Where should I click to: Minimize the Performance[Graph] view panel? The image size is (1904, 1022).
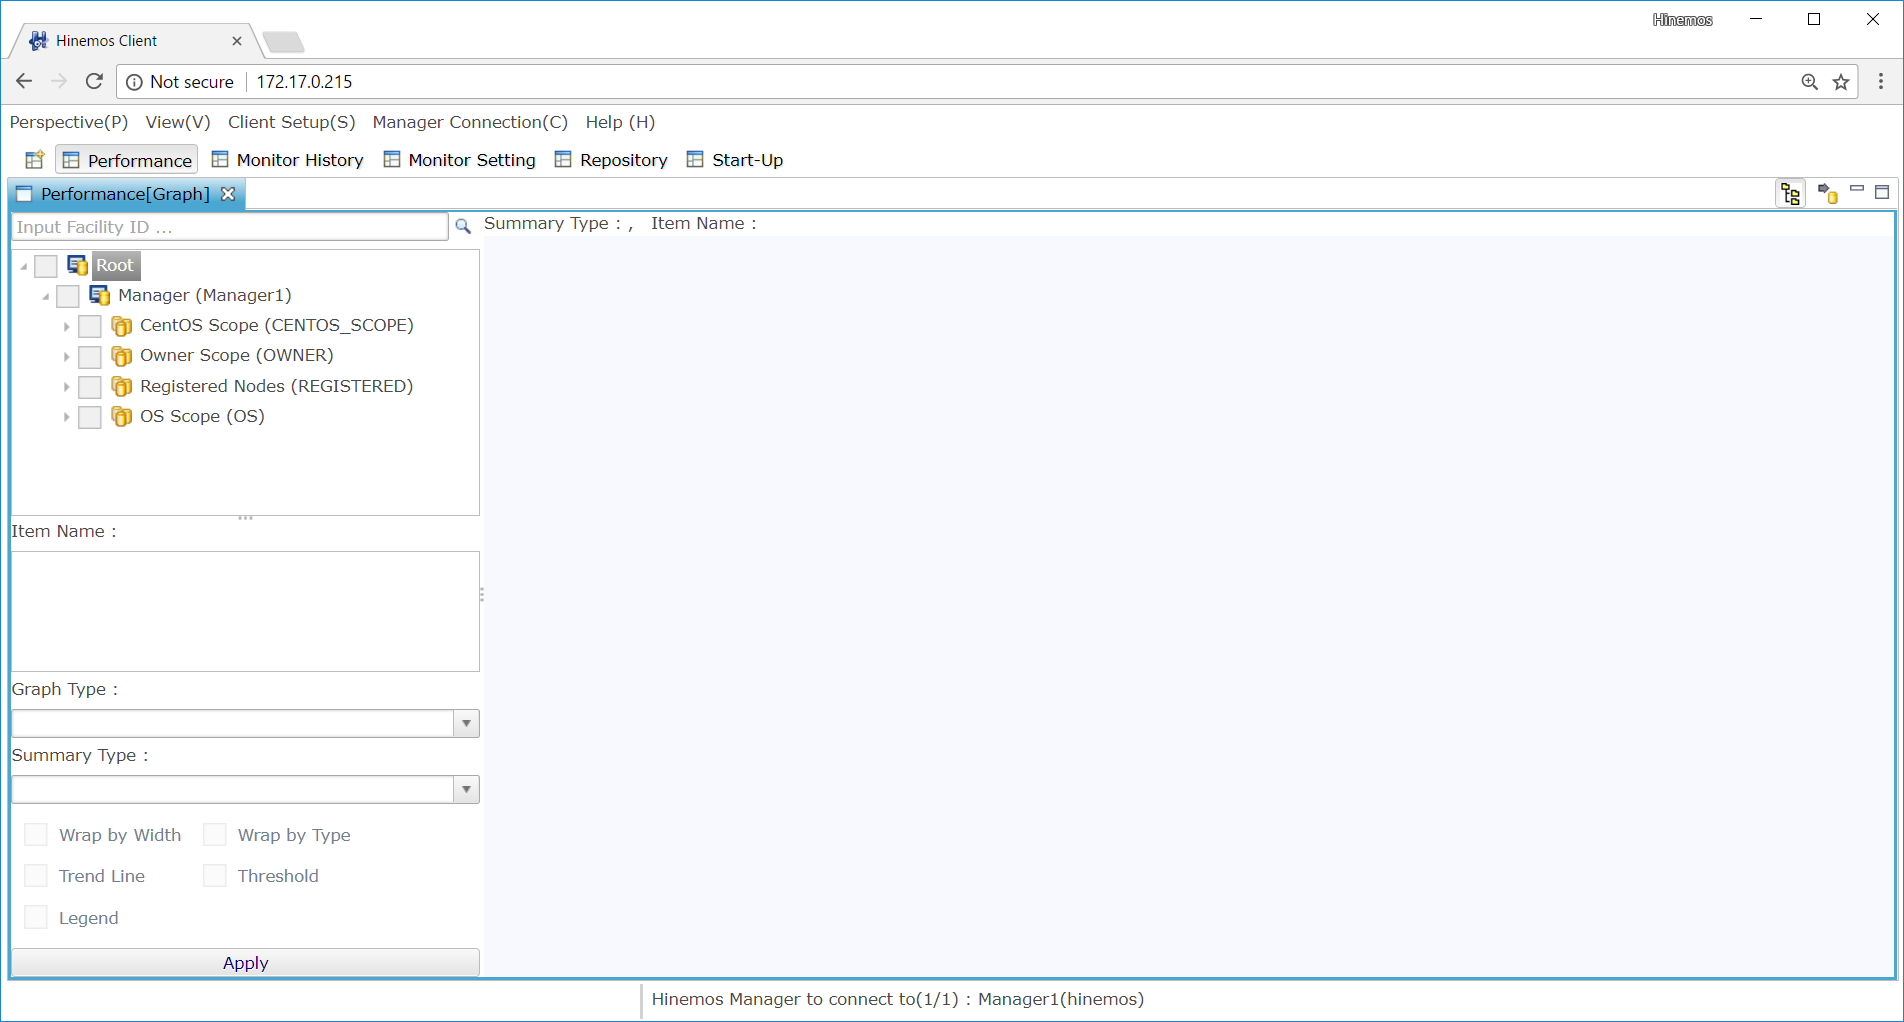[x=1857, y=190]
